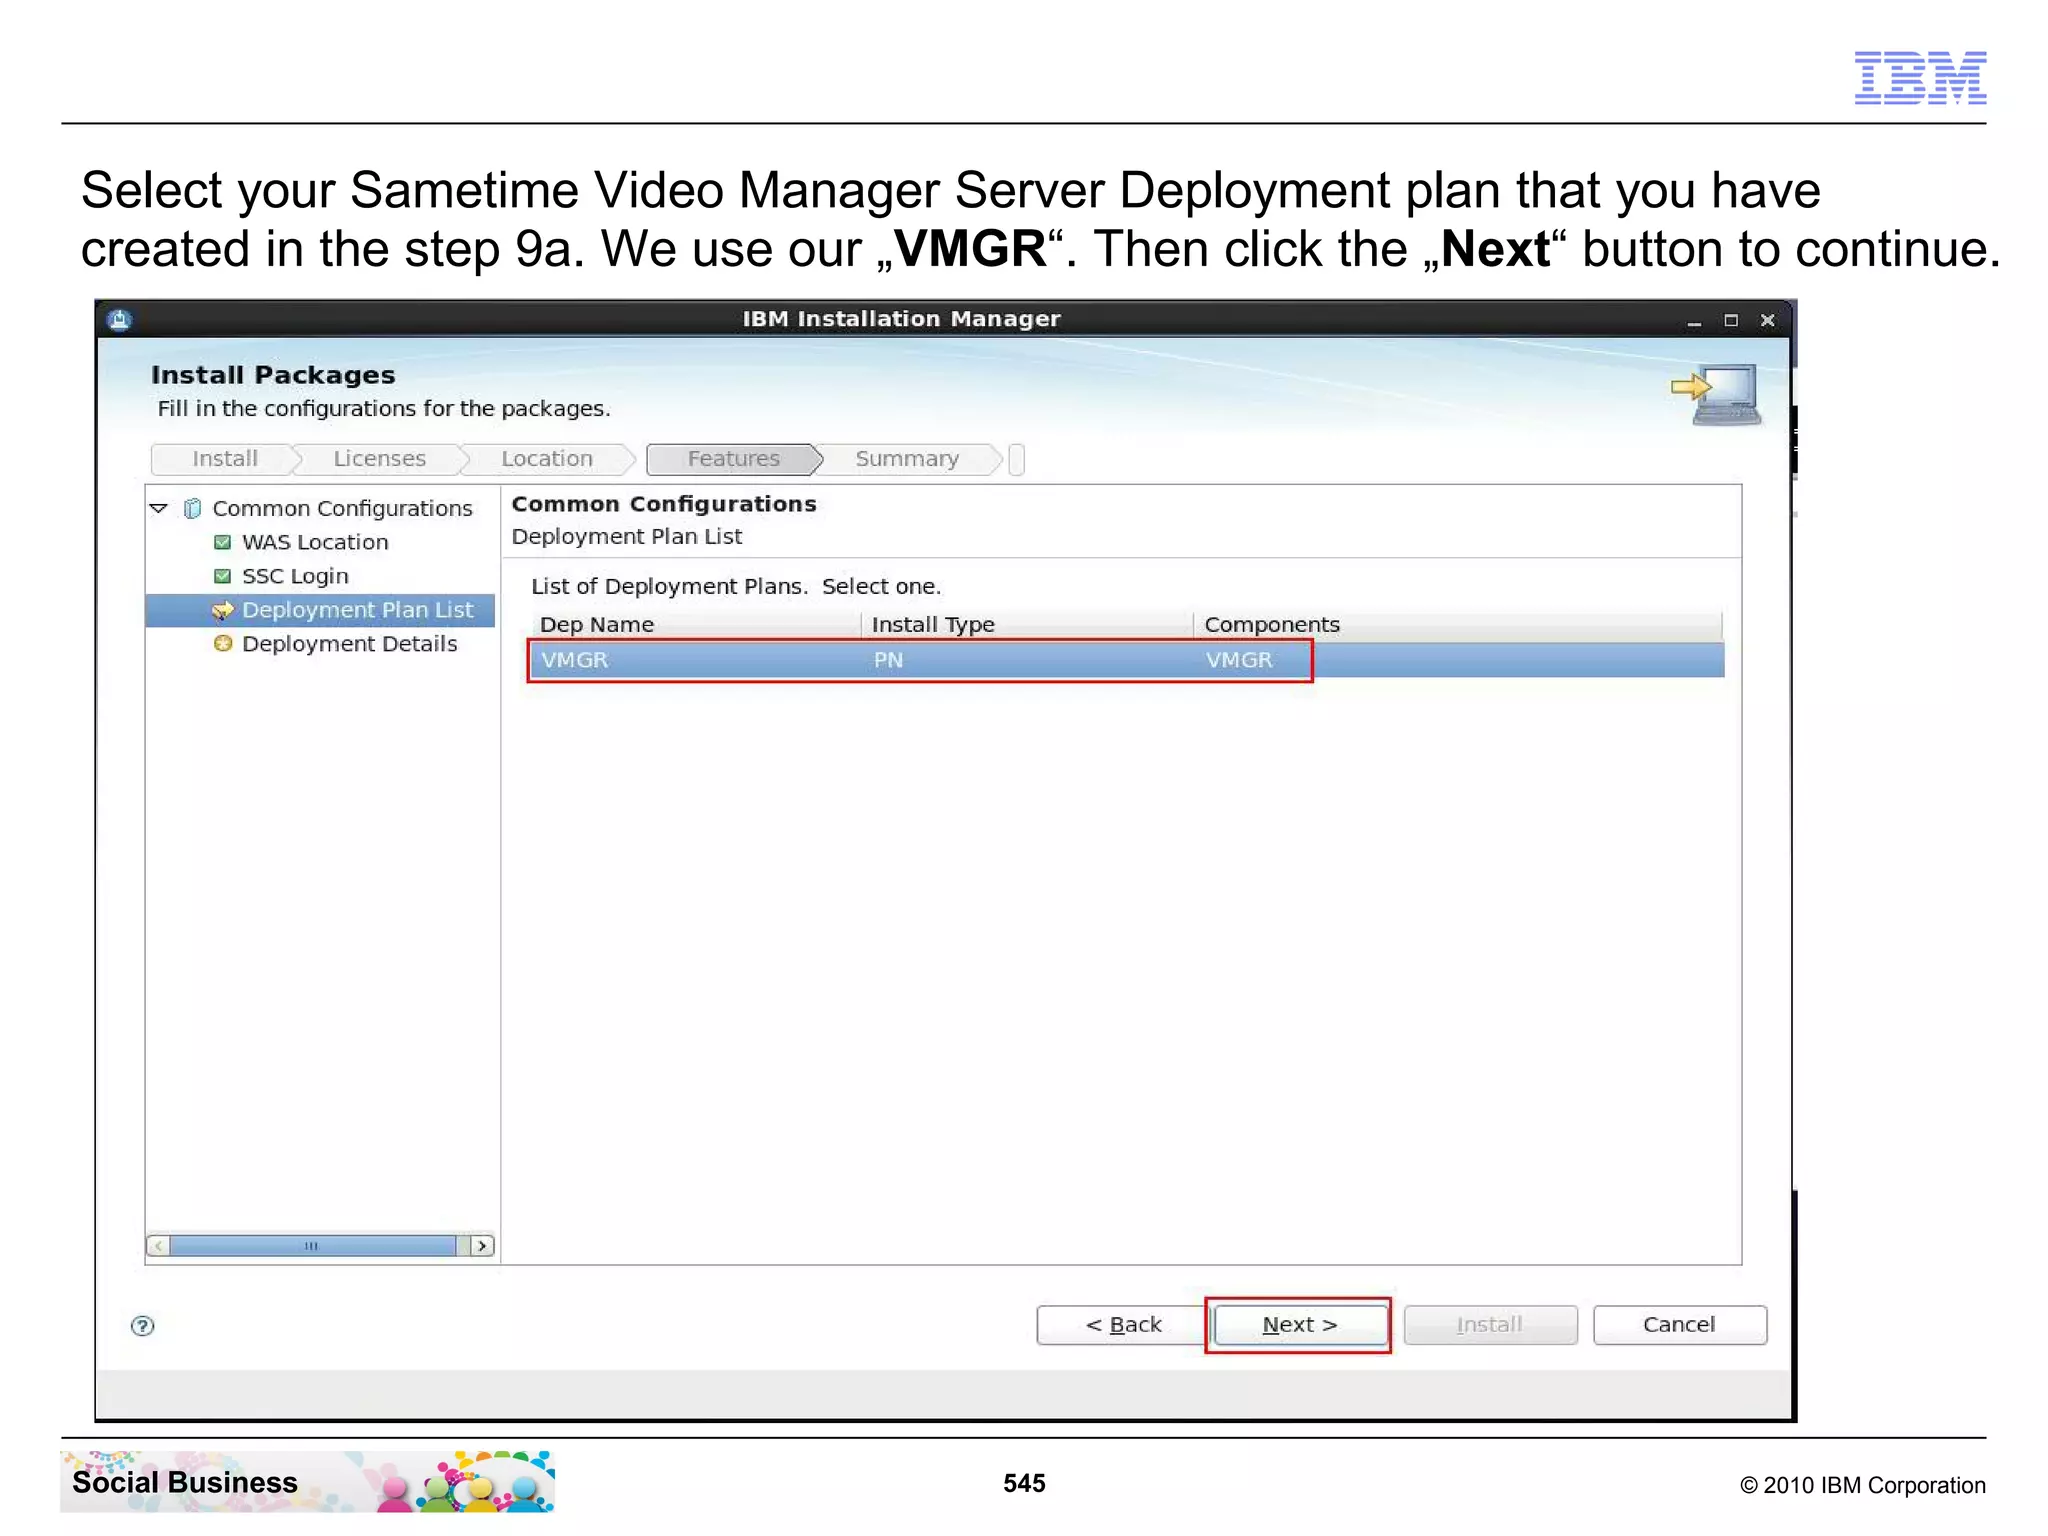Close the IBM Installation Manager window
2048x1536 pixels.
point(1768,321)
